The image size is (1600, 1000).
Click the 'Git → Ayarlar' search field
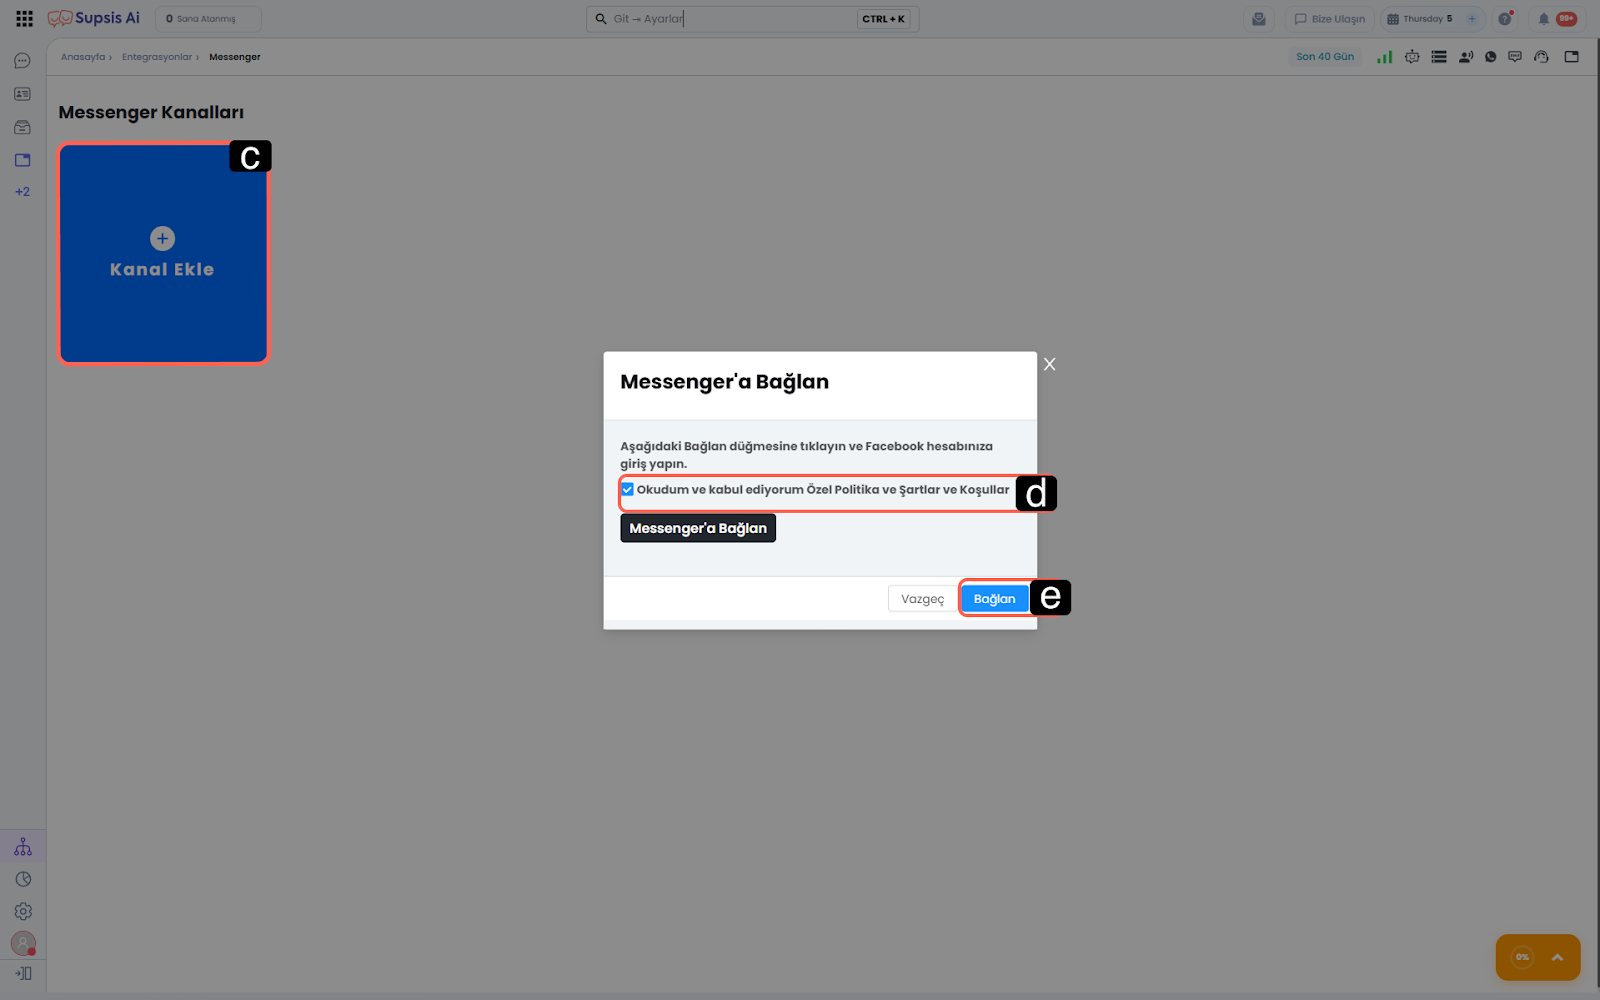pos(730,19)
